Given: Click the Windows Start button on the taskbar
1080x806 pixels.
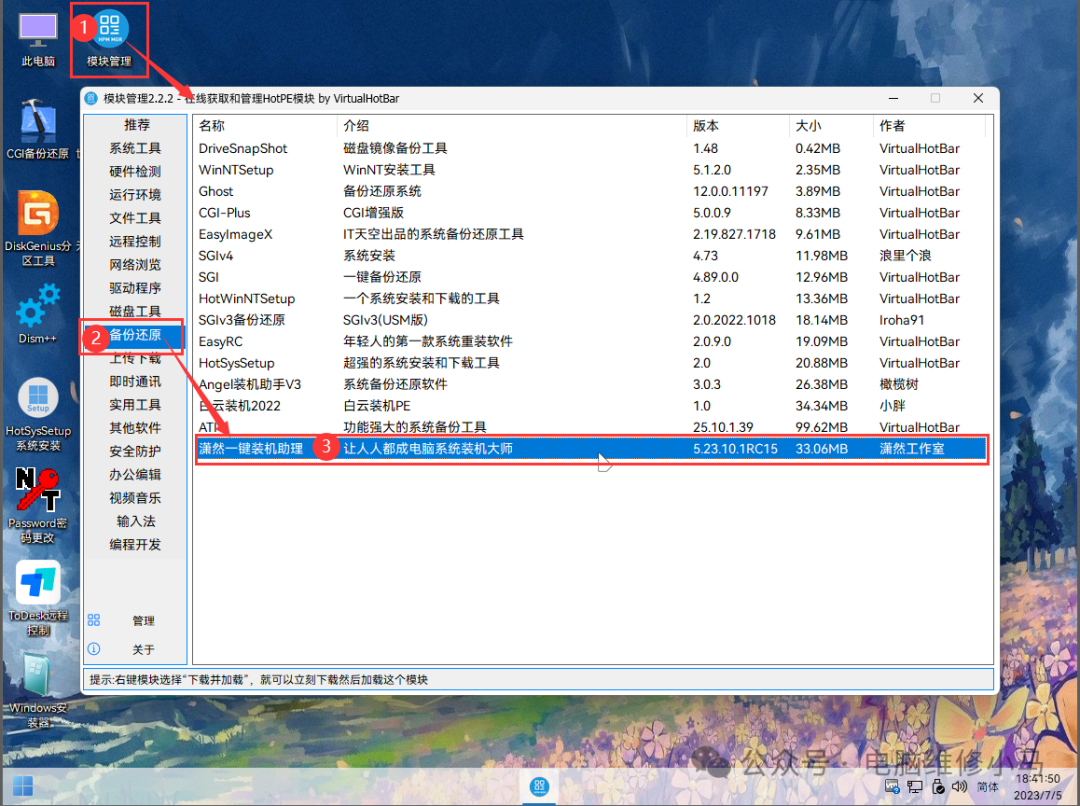Looking at the screenshot, I should click(23, 786).
